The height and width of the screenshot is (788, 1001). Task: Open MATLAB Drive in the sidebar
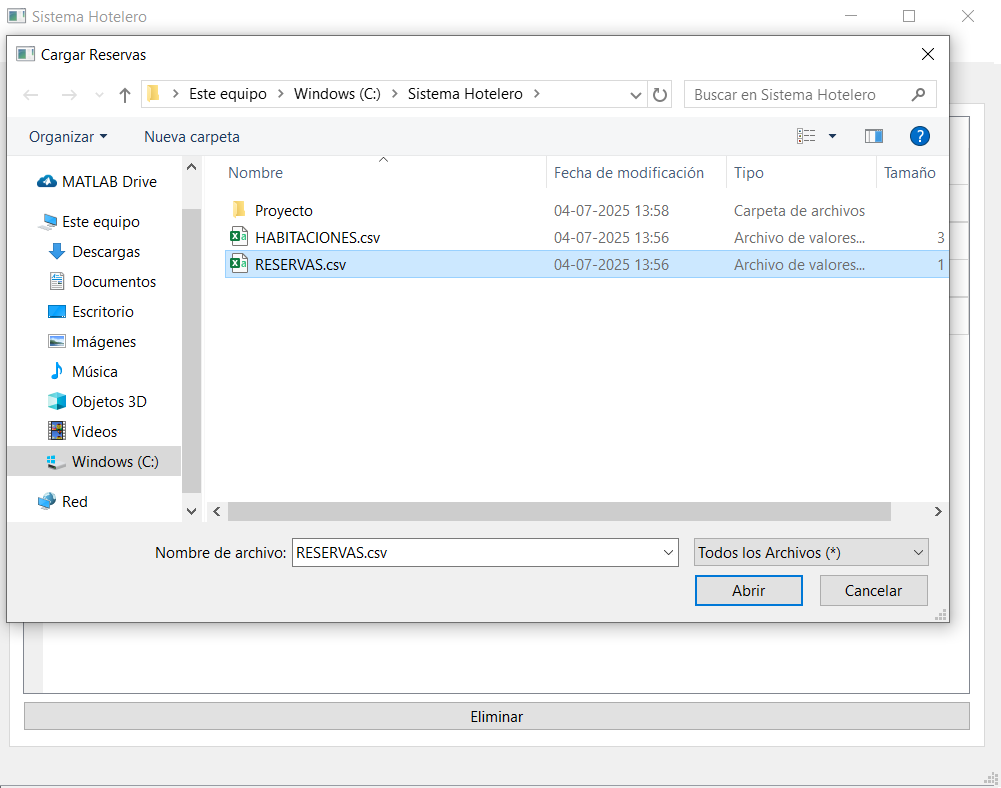[109, 182]
